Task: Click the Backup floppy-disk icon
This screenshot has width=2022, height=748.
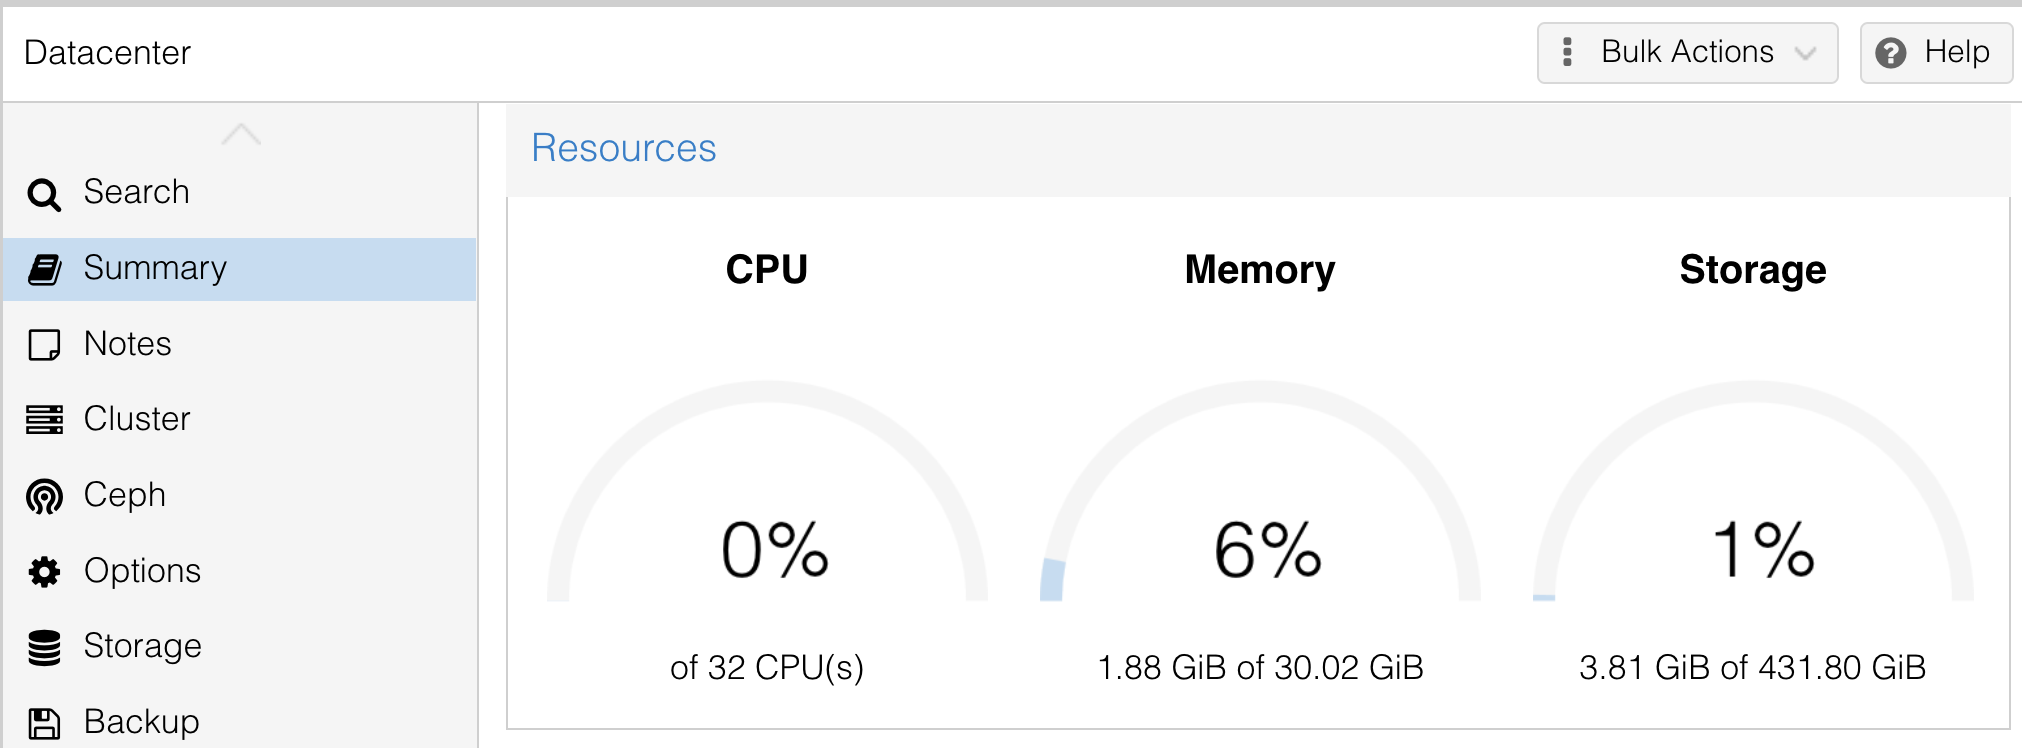Action: pos(44,723)
